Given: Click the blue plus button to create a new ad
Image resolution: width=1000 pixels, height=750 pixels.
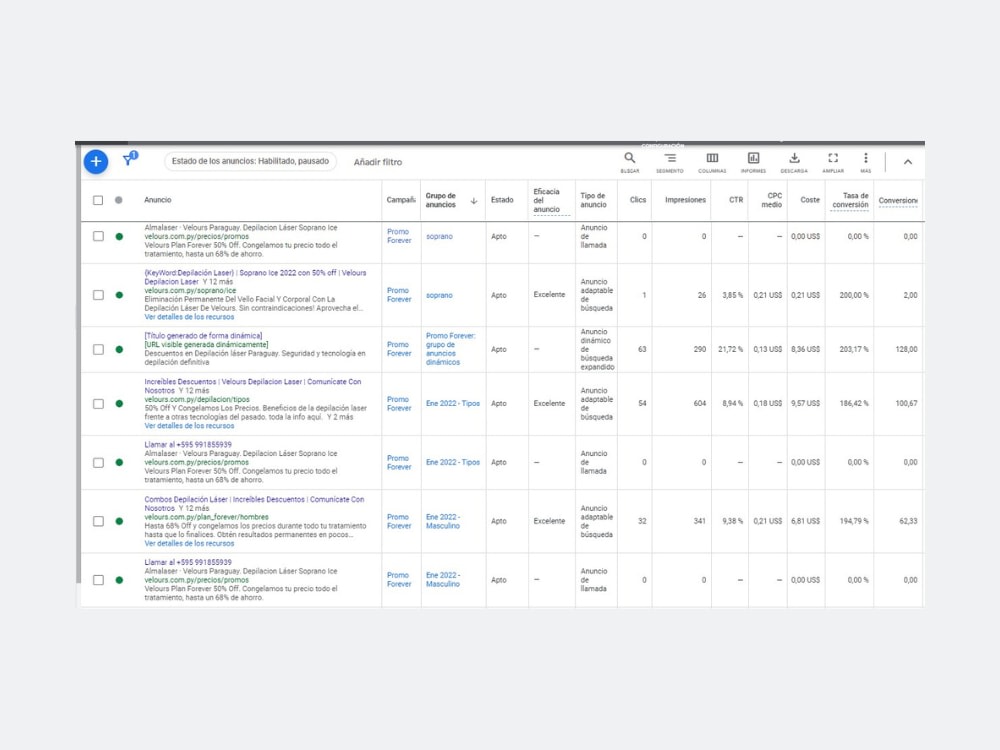Looking at the screenshot, I should 96,161.
